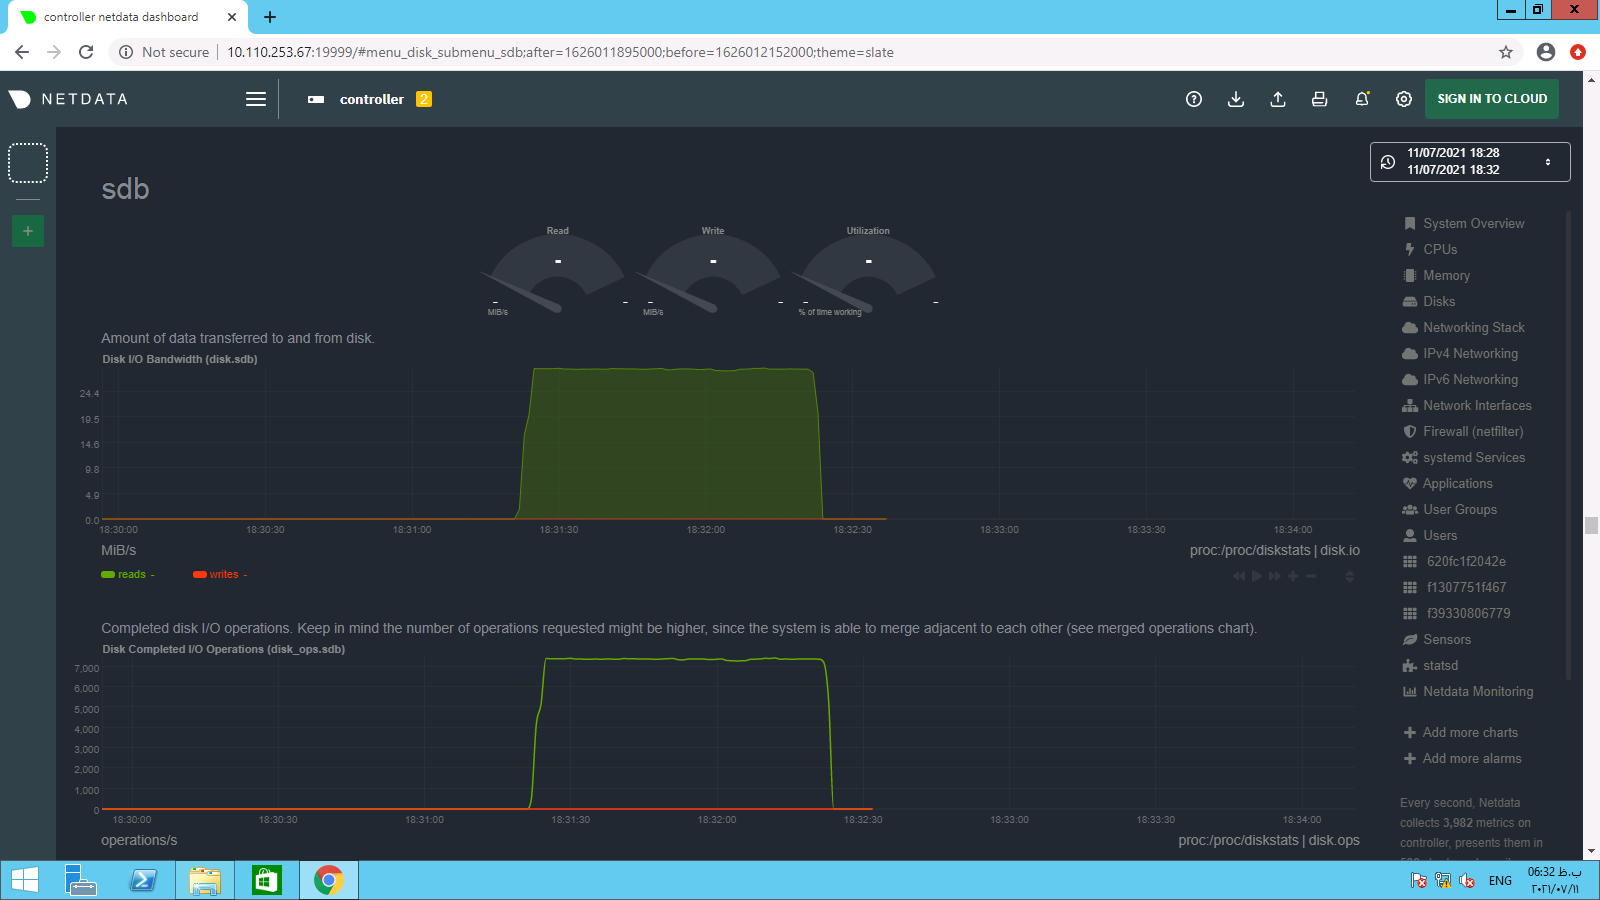Image resolution: width=1600 pixels, height=900 pixels.
Task: Click the controller node name
Action: (372, 99)
